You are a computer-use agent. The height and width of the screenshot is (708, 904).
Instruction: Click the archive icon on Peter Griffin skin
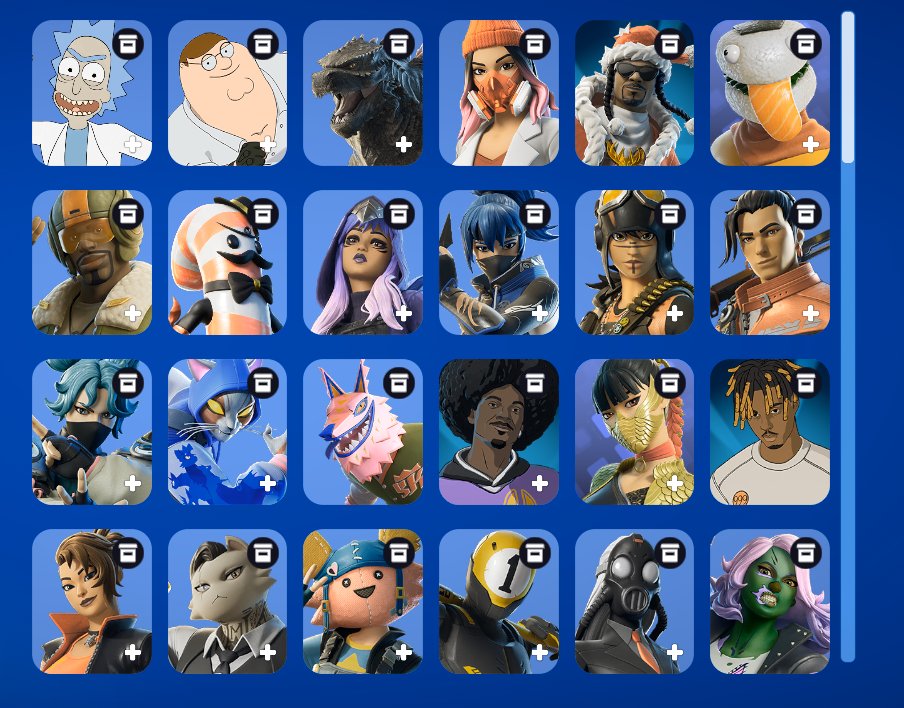coord(263,44)
